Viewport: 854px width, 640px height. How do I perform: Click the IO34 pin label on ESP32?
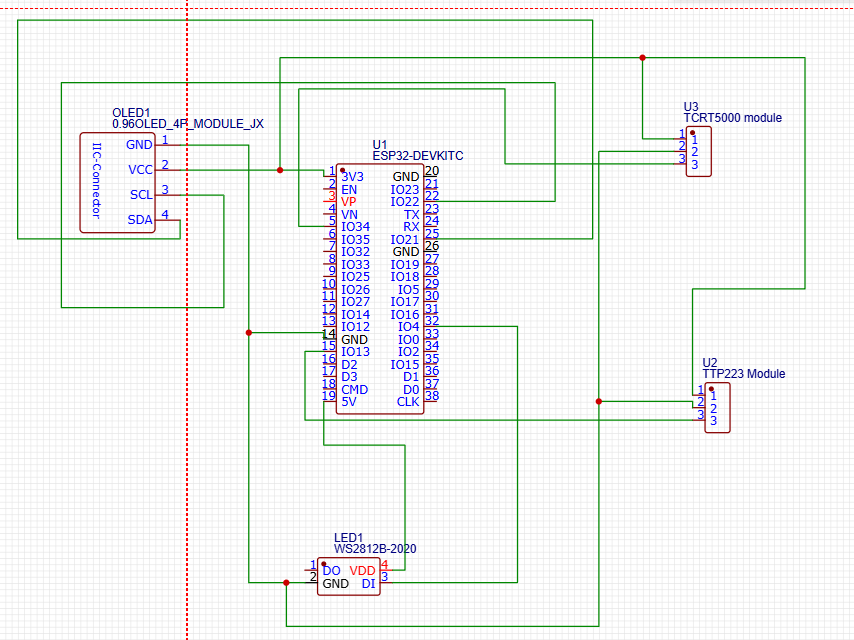tap(355, 227)
